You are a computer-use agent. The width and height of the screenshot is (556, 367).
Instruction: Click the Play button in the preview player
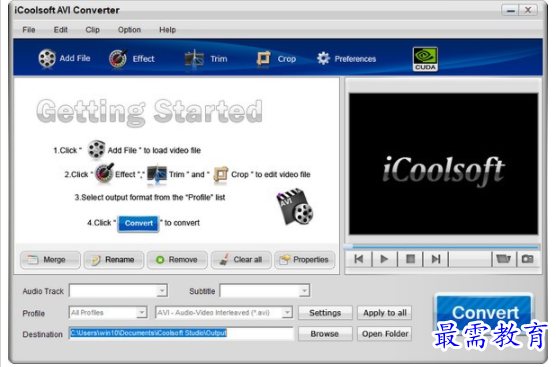click(x=384, y=259)
